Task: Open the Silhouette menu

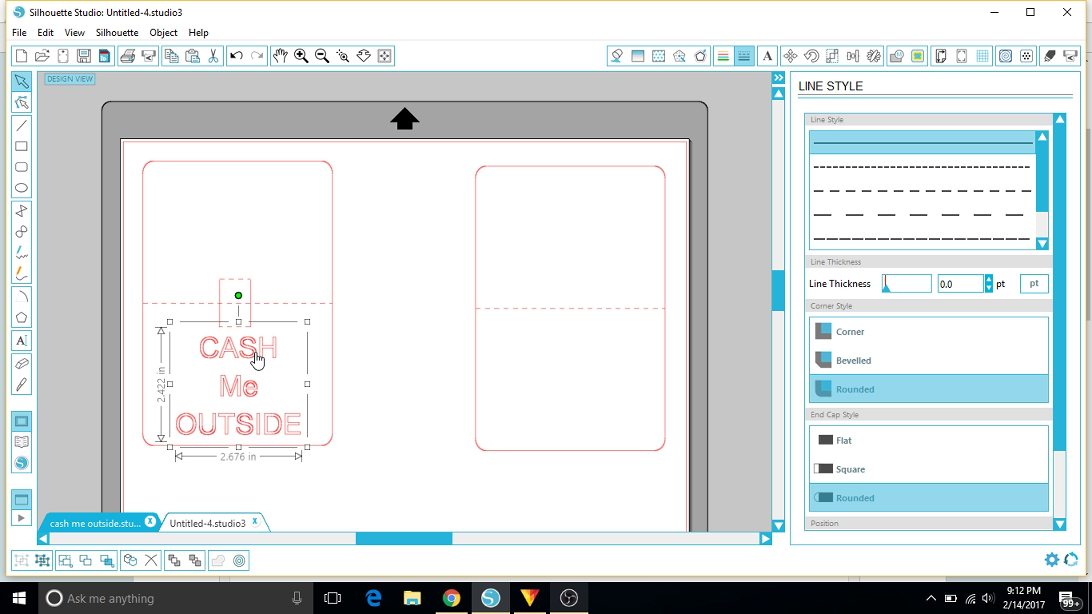Action: point(117,33)
